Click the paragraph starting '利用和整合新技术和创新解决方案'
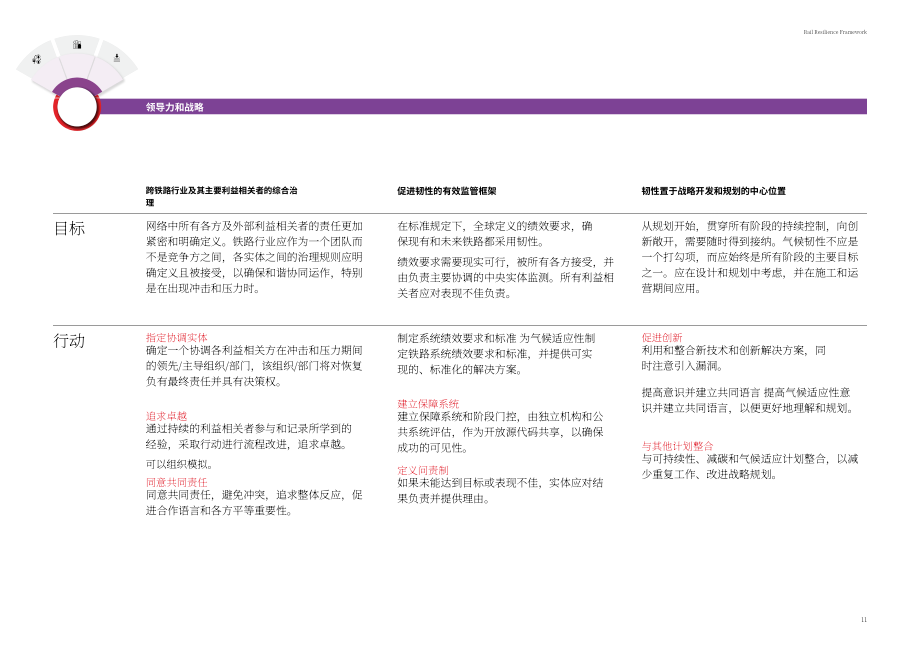Image resolution: width=920 pixels, height=651 pixels. pos(733,358)
